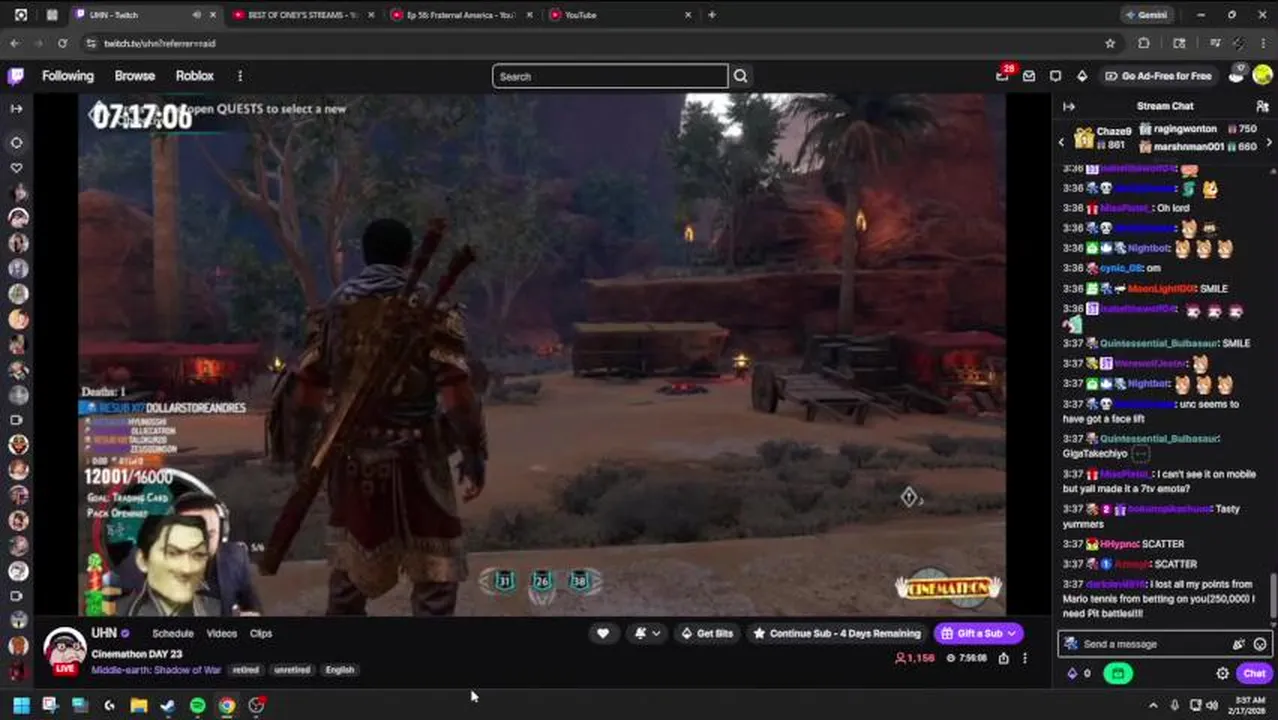Open the Twitch top-nav more options menu
The image size is (1278, 720).
[240, 76]
